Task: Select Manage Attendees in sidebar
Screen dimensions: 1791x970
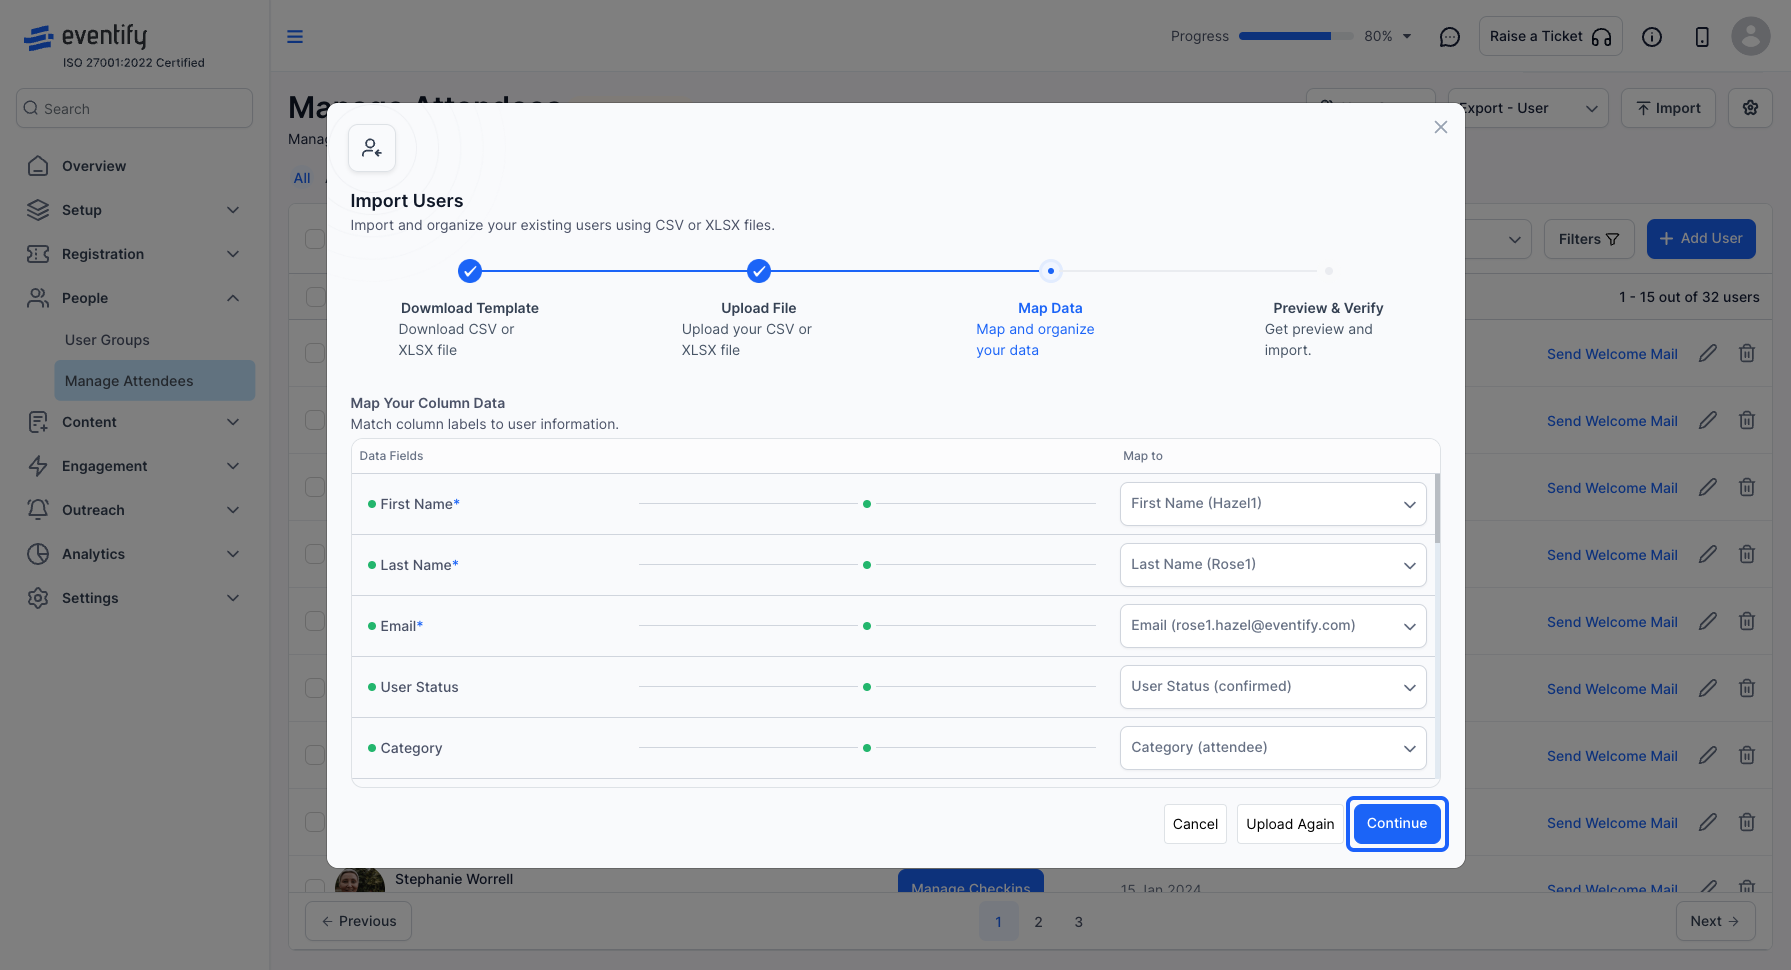Action: pos(155,381)
